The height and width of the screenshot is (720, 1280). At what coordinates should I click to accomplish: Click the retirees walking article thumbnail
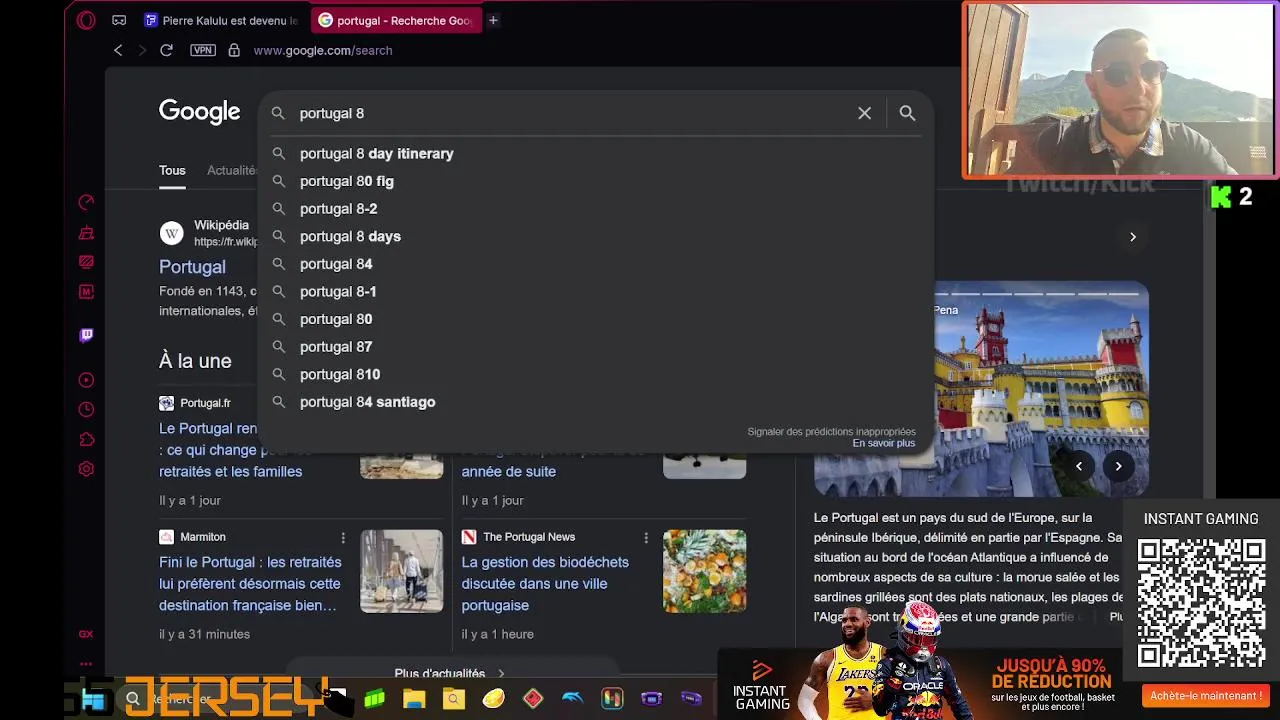point(401,571)
